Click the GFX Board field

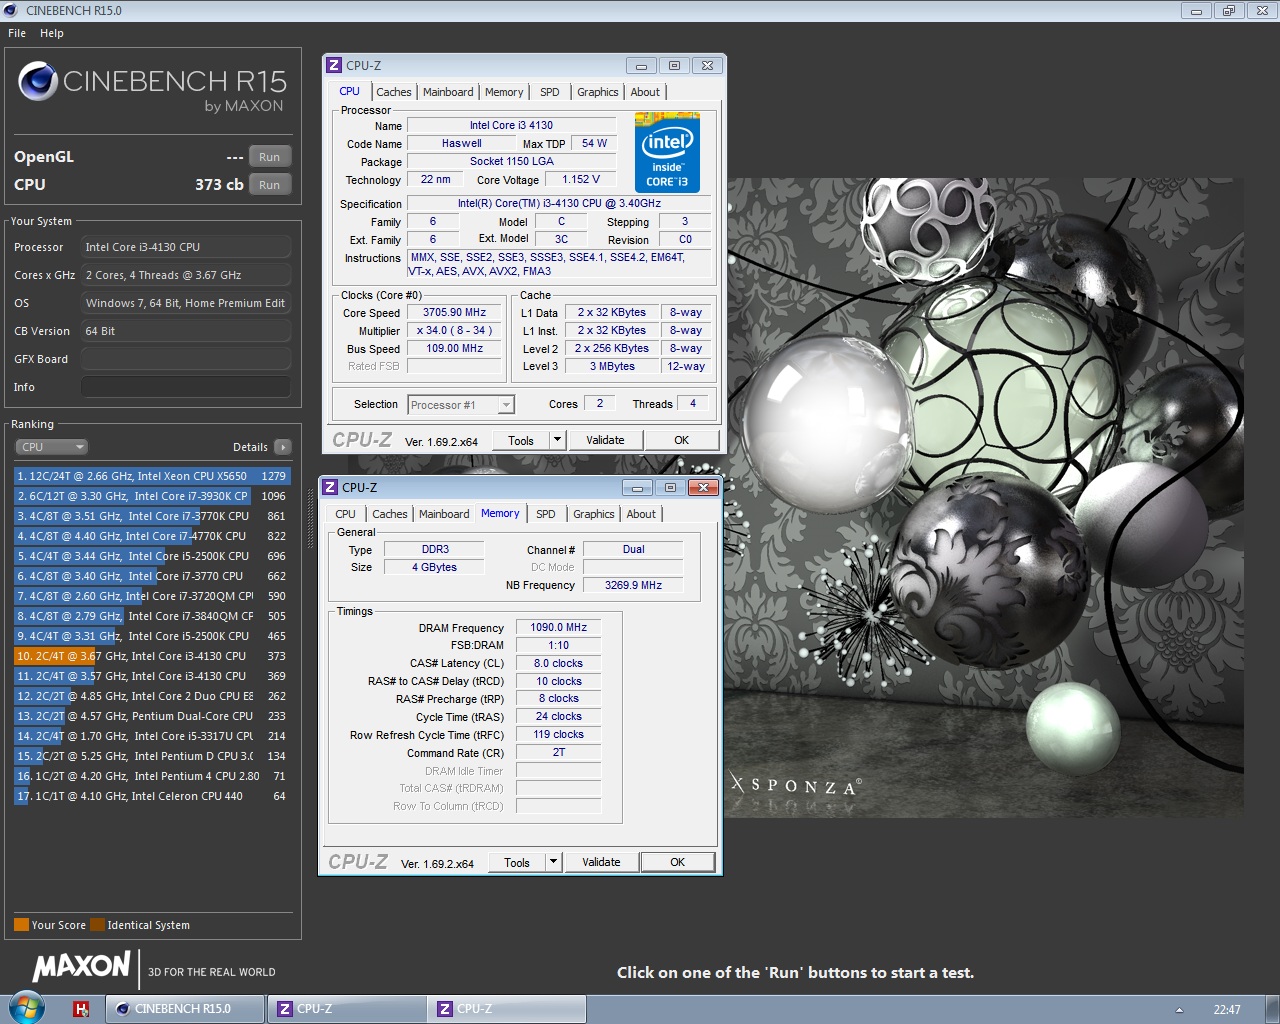pyautogui.click(x=186, y=359)
